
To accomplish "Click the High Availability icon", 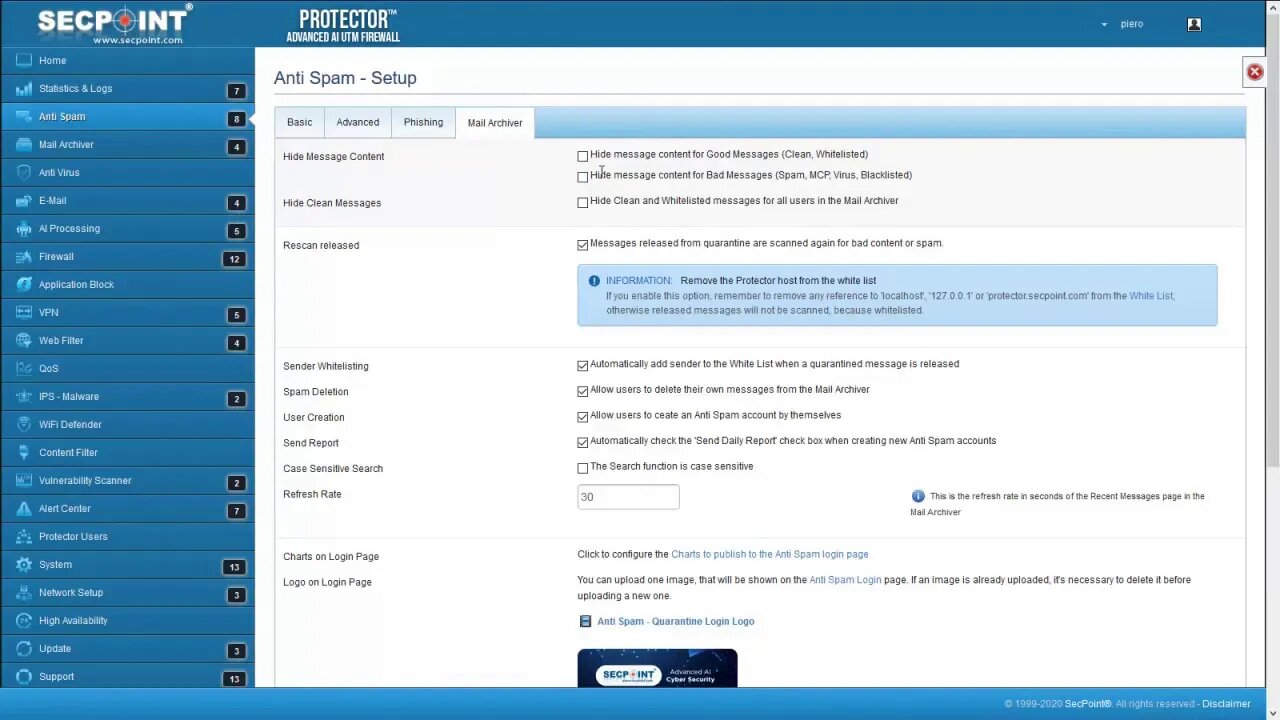I will click(x=24, y=620).
